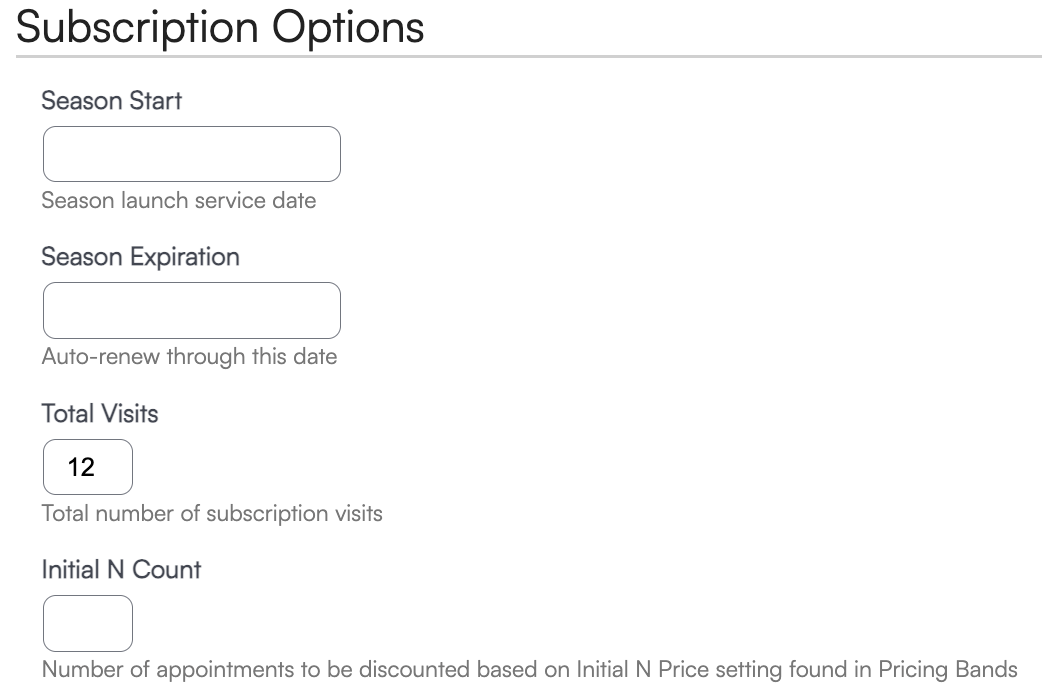Click the "Initial N Count" field label
The width and height of the screenshot is (1042, 696).
121,570
